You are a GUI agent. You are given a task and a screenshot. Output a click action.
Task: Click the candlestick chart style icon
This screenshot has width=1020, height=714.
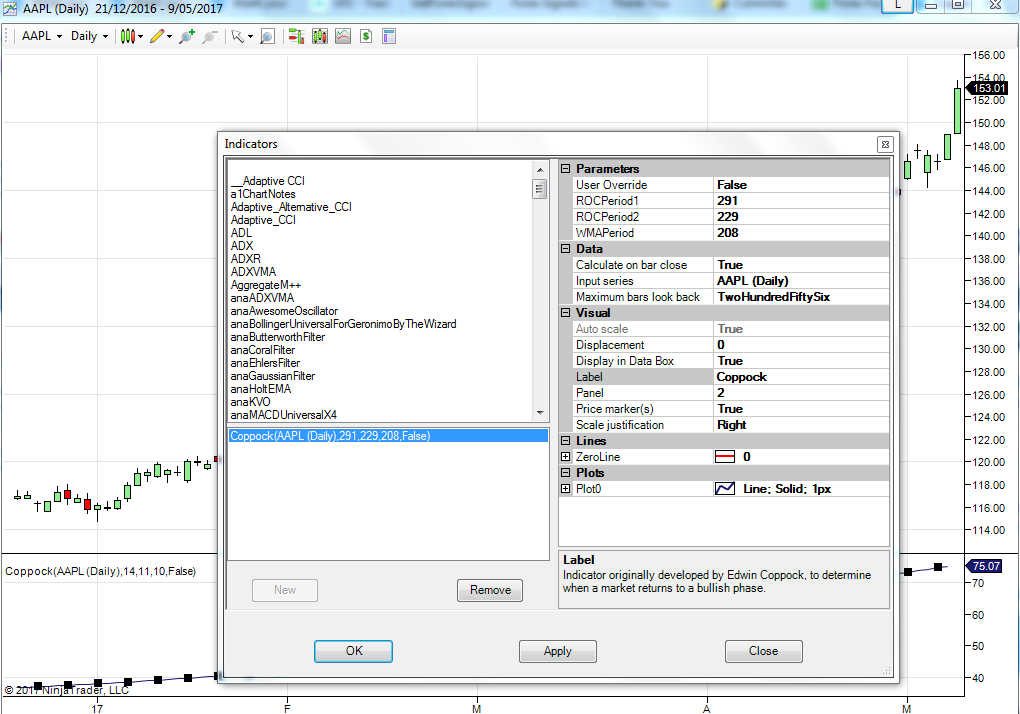128,36
